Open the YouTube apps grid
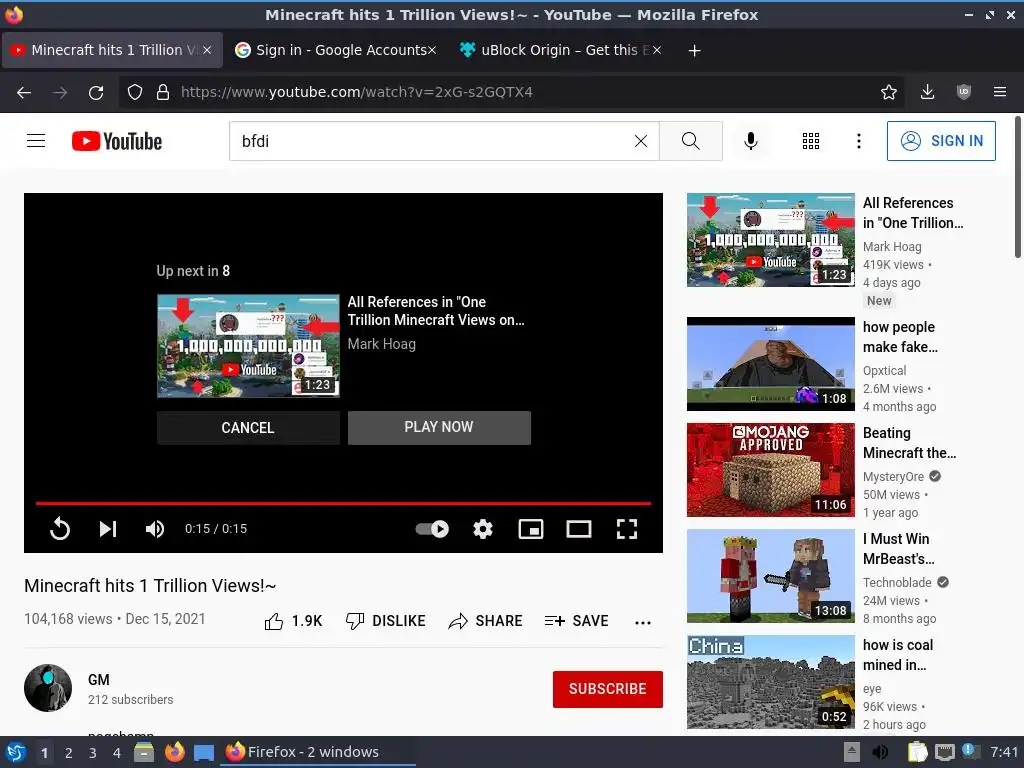 tap(810, 141)
